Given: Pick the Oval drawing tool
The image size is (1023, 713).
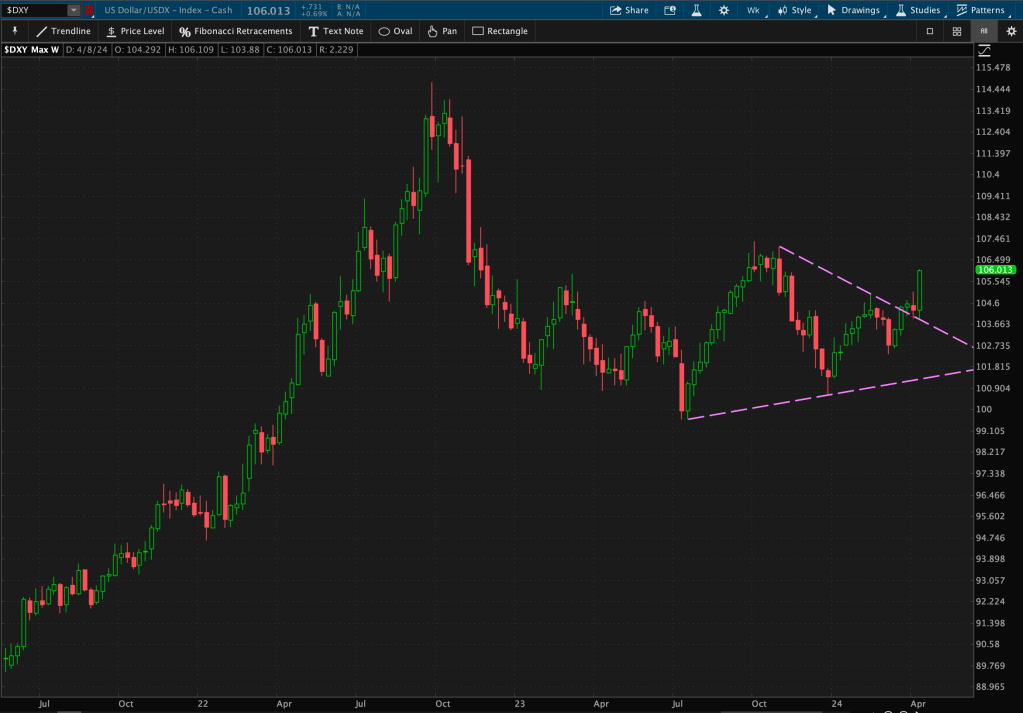Looking at the screenshot, I should (x=395, y=31).
